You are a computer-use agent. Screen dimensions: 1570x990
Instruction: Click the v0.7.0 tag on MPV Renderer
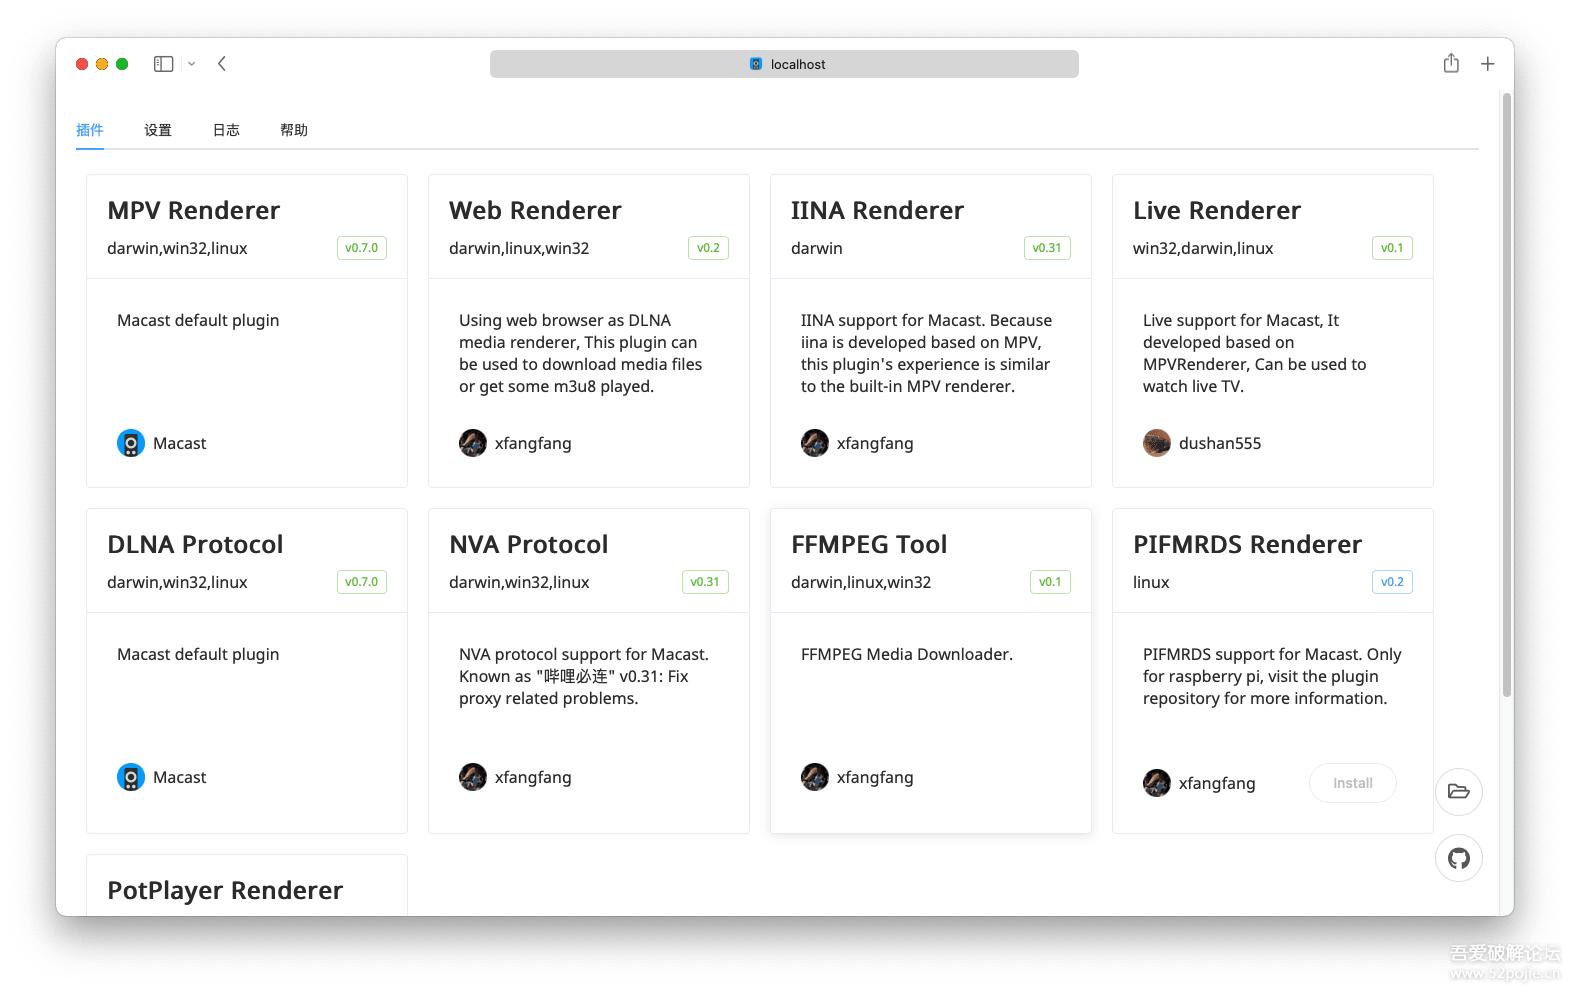tap(362, 248)
